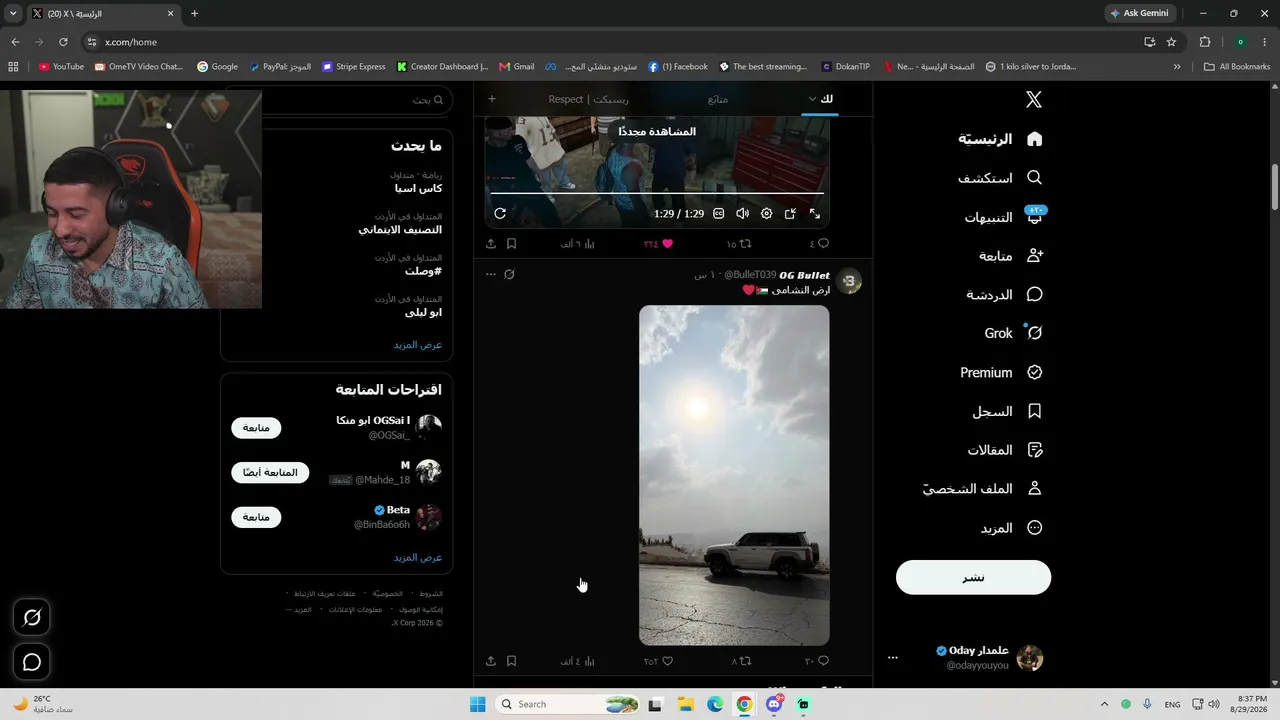Expand the system tray hidden icons
Screen dimensions: 1280x720
(1104, 704)
